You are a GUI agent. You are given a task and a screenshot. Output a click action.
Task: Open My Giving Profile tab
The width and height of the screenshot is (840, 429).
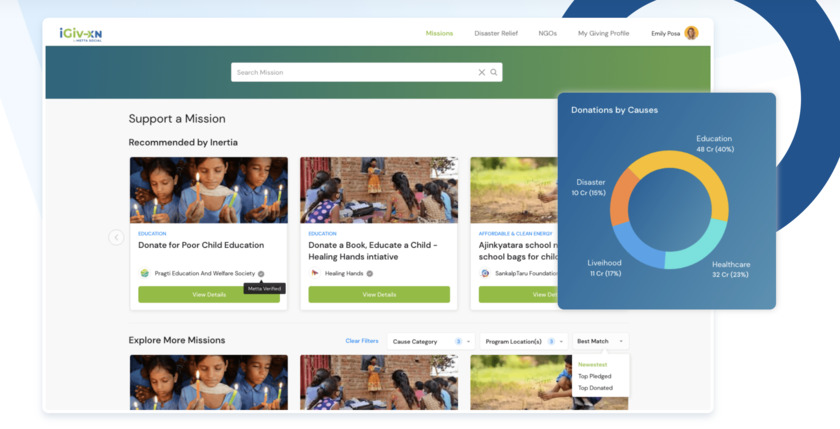point(603,33)
